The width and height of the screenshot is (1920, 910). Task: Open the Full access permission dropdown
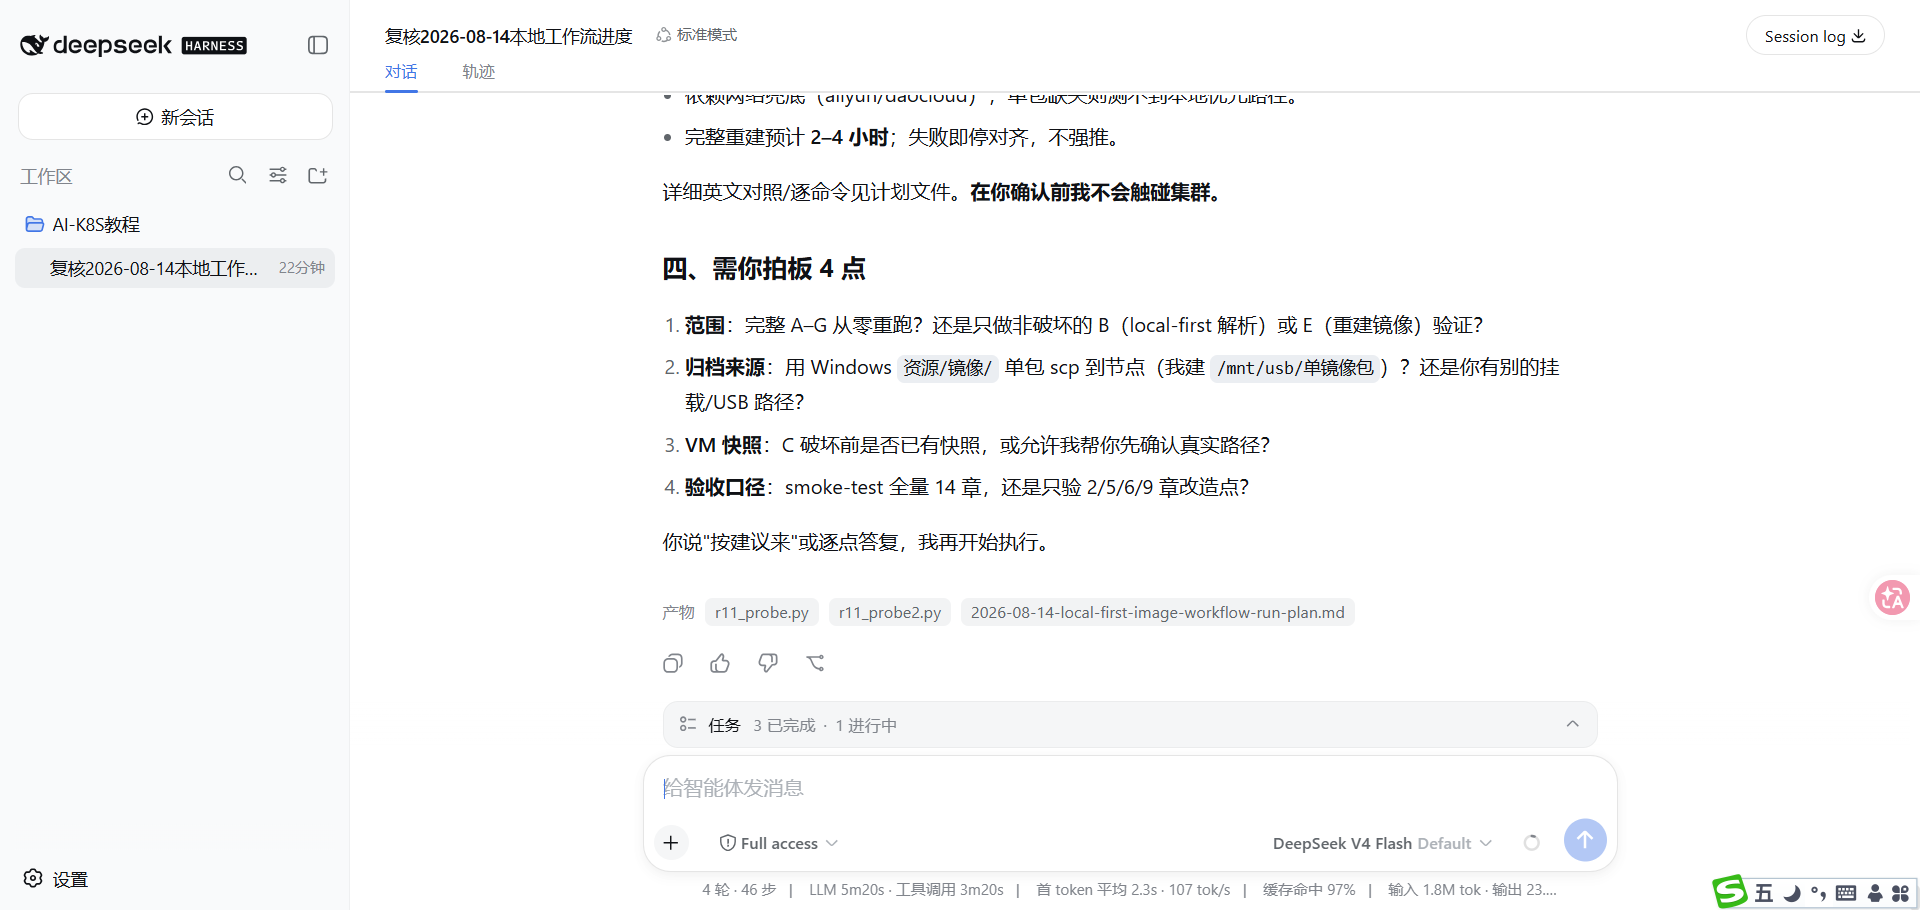779,843
